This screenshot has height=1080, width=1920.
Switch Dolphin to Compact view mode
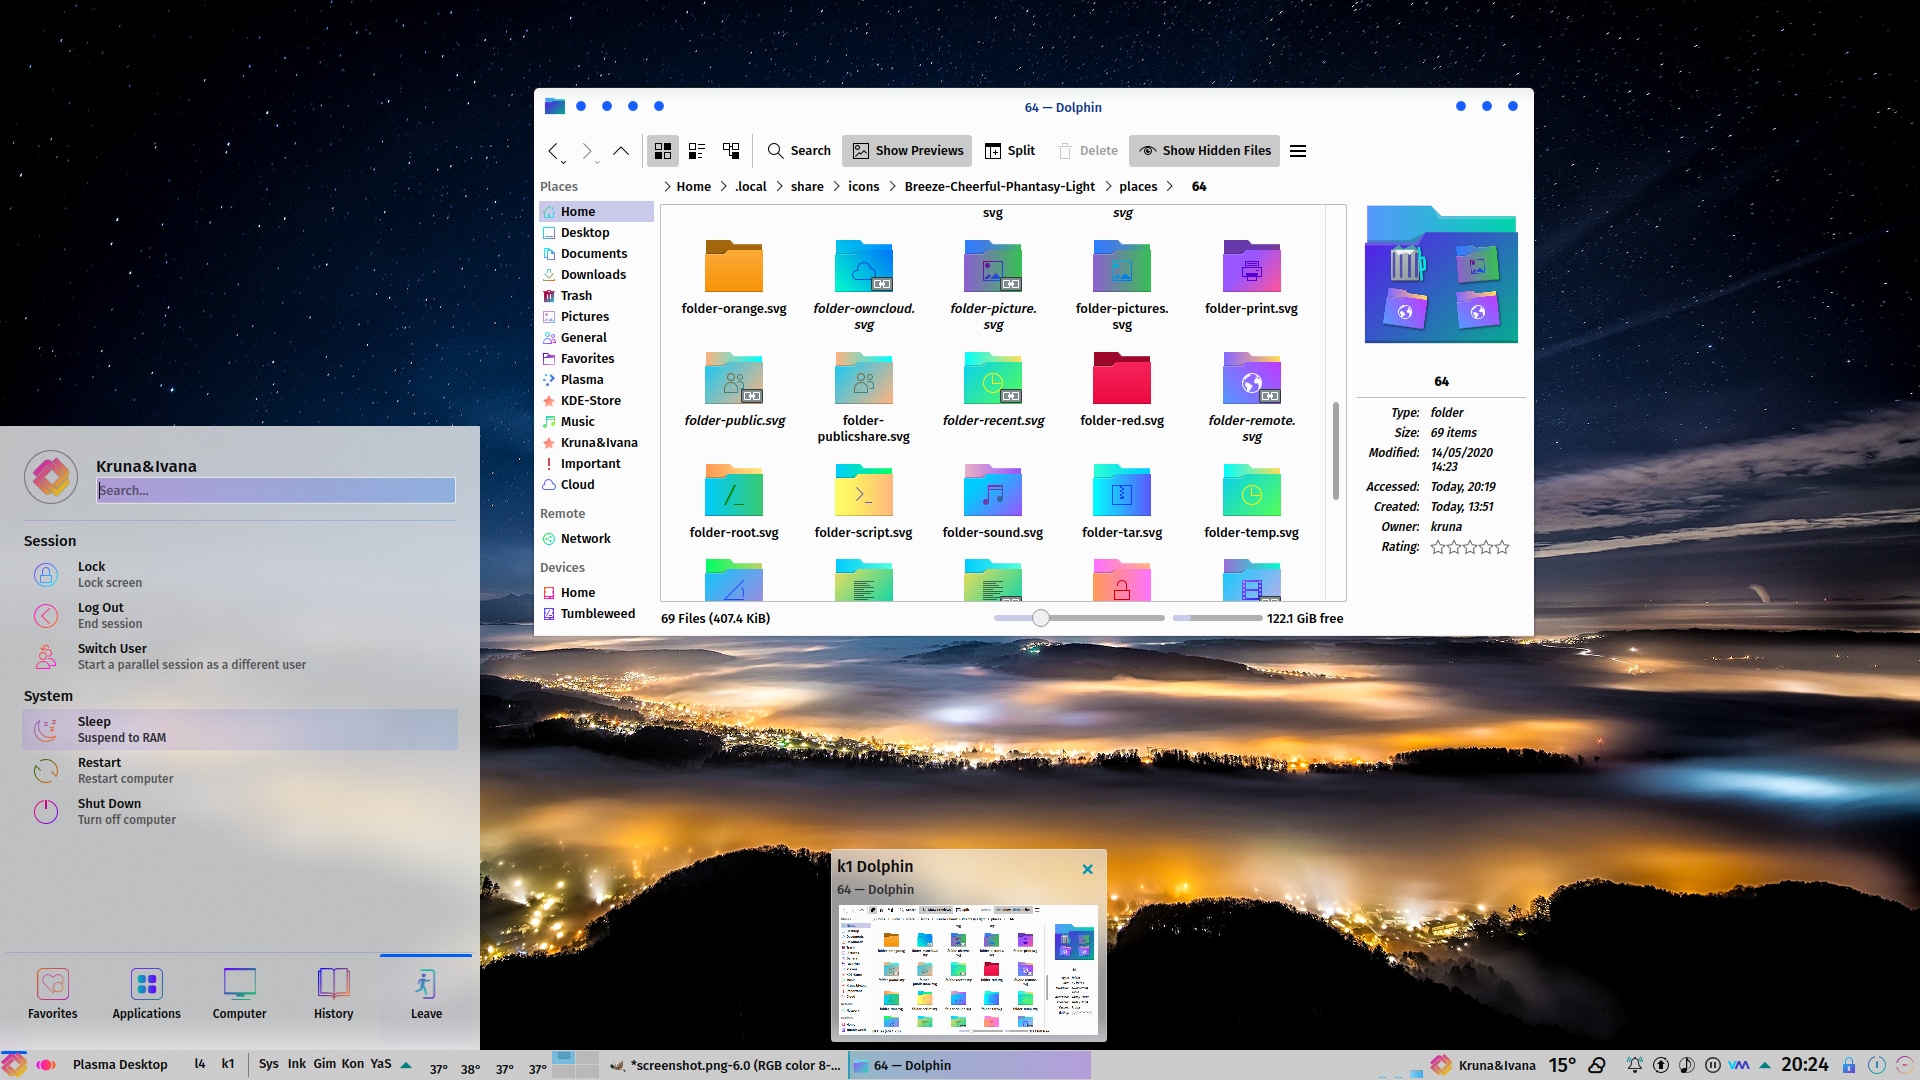coord(697,151)
